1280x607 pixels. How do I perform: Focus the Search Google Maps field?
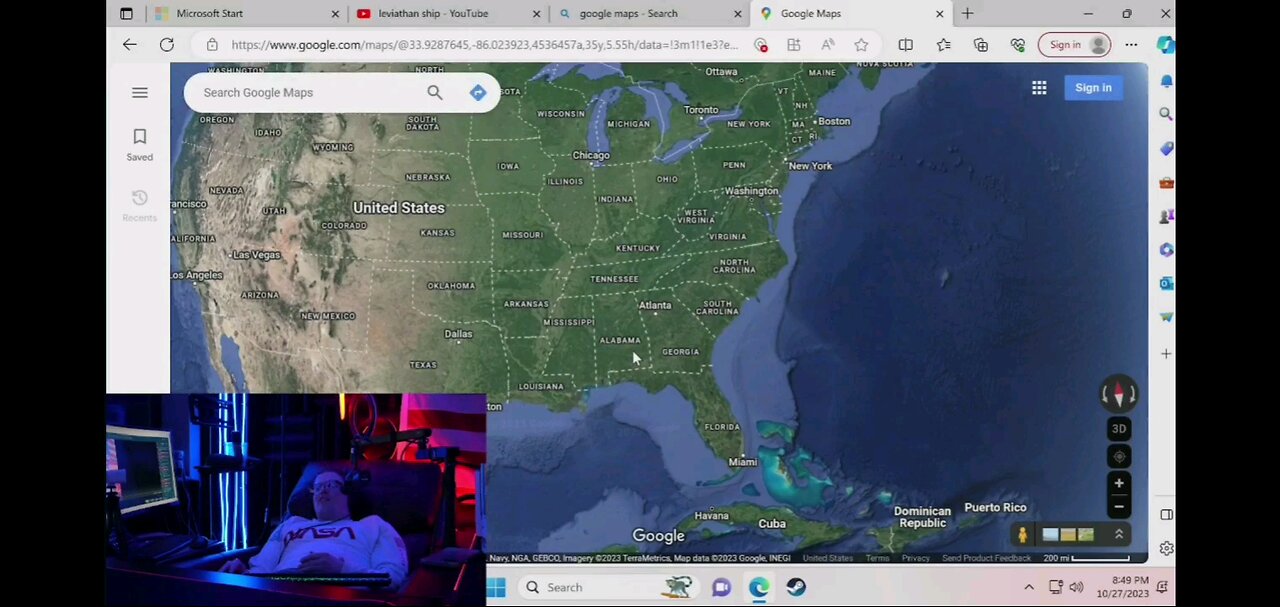[305, 92]
